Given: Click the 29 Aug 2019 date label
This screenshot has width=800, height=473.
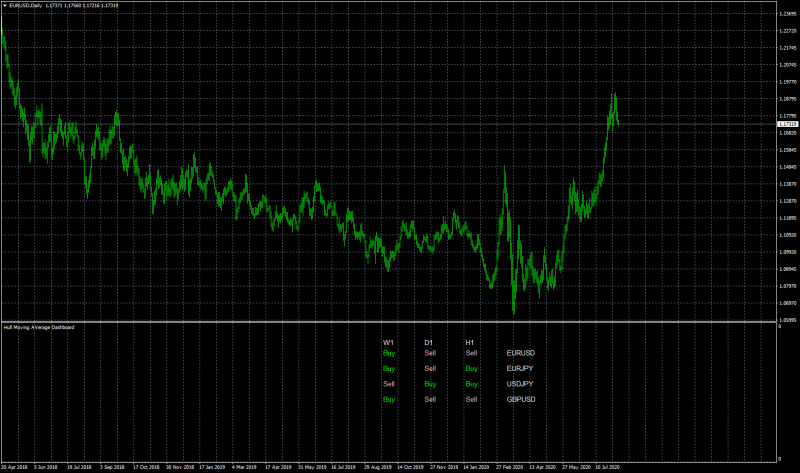Looking at the screenshot, I should click(x=378, y=467).
